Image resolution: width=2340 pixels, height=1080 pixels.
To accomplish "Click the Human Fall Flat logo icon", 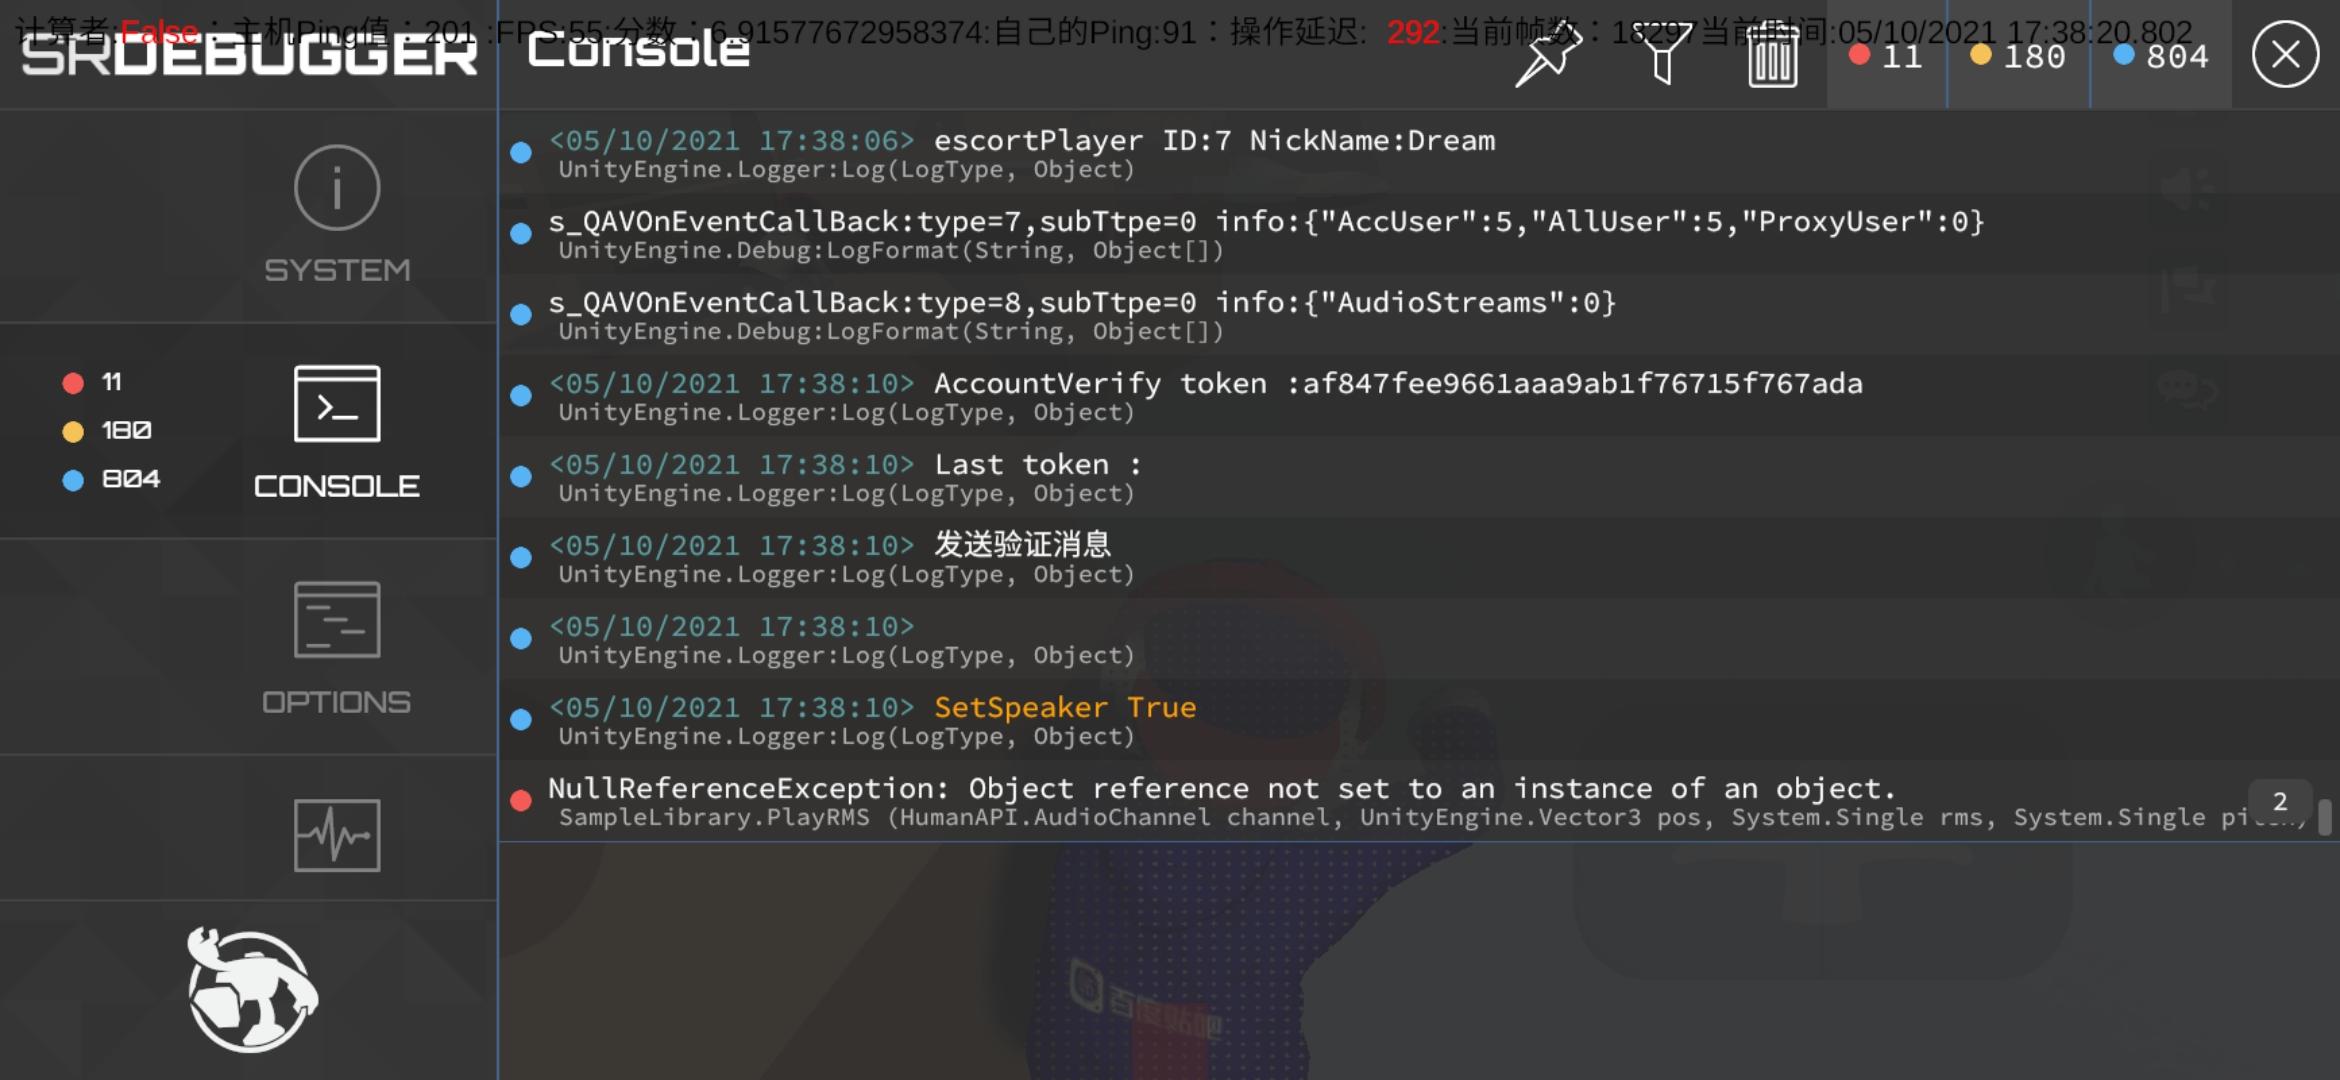I will pyautogui.click(x=251, y=990).
